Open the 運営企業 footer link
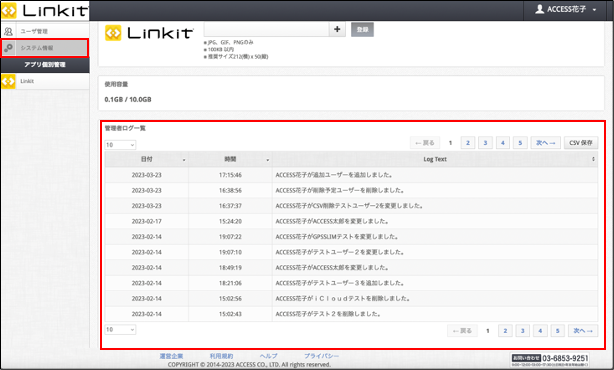 [x=171, y=356]
